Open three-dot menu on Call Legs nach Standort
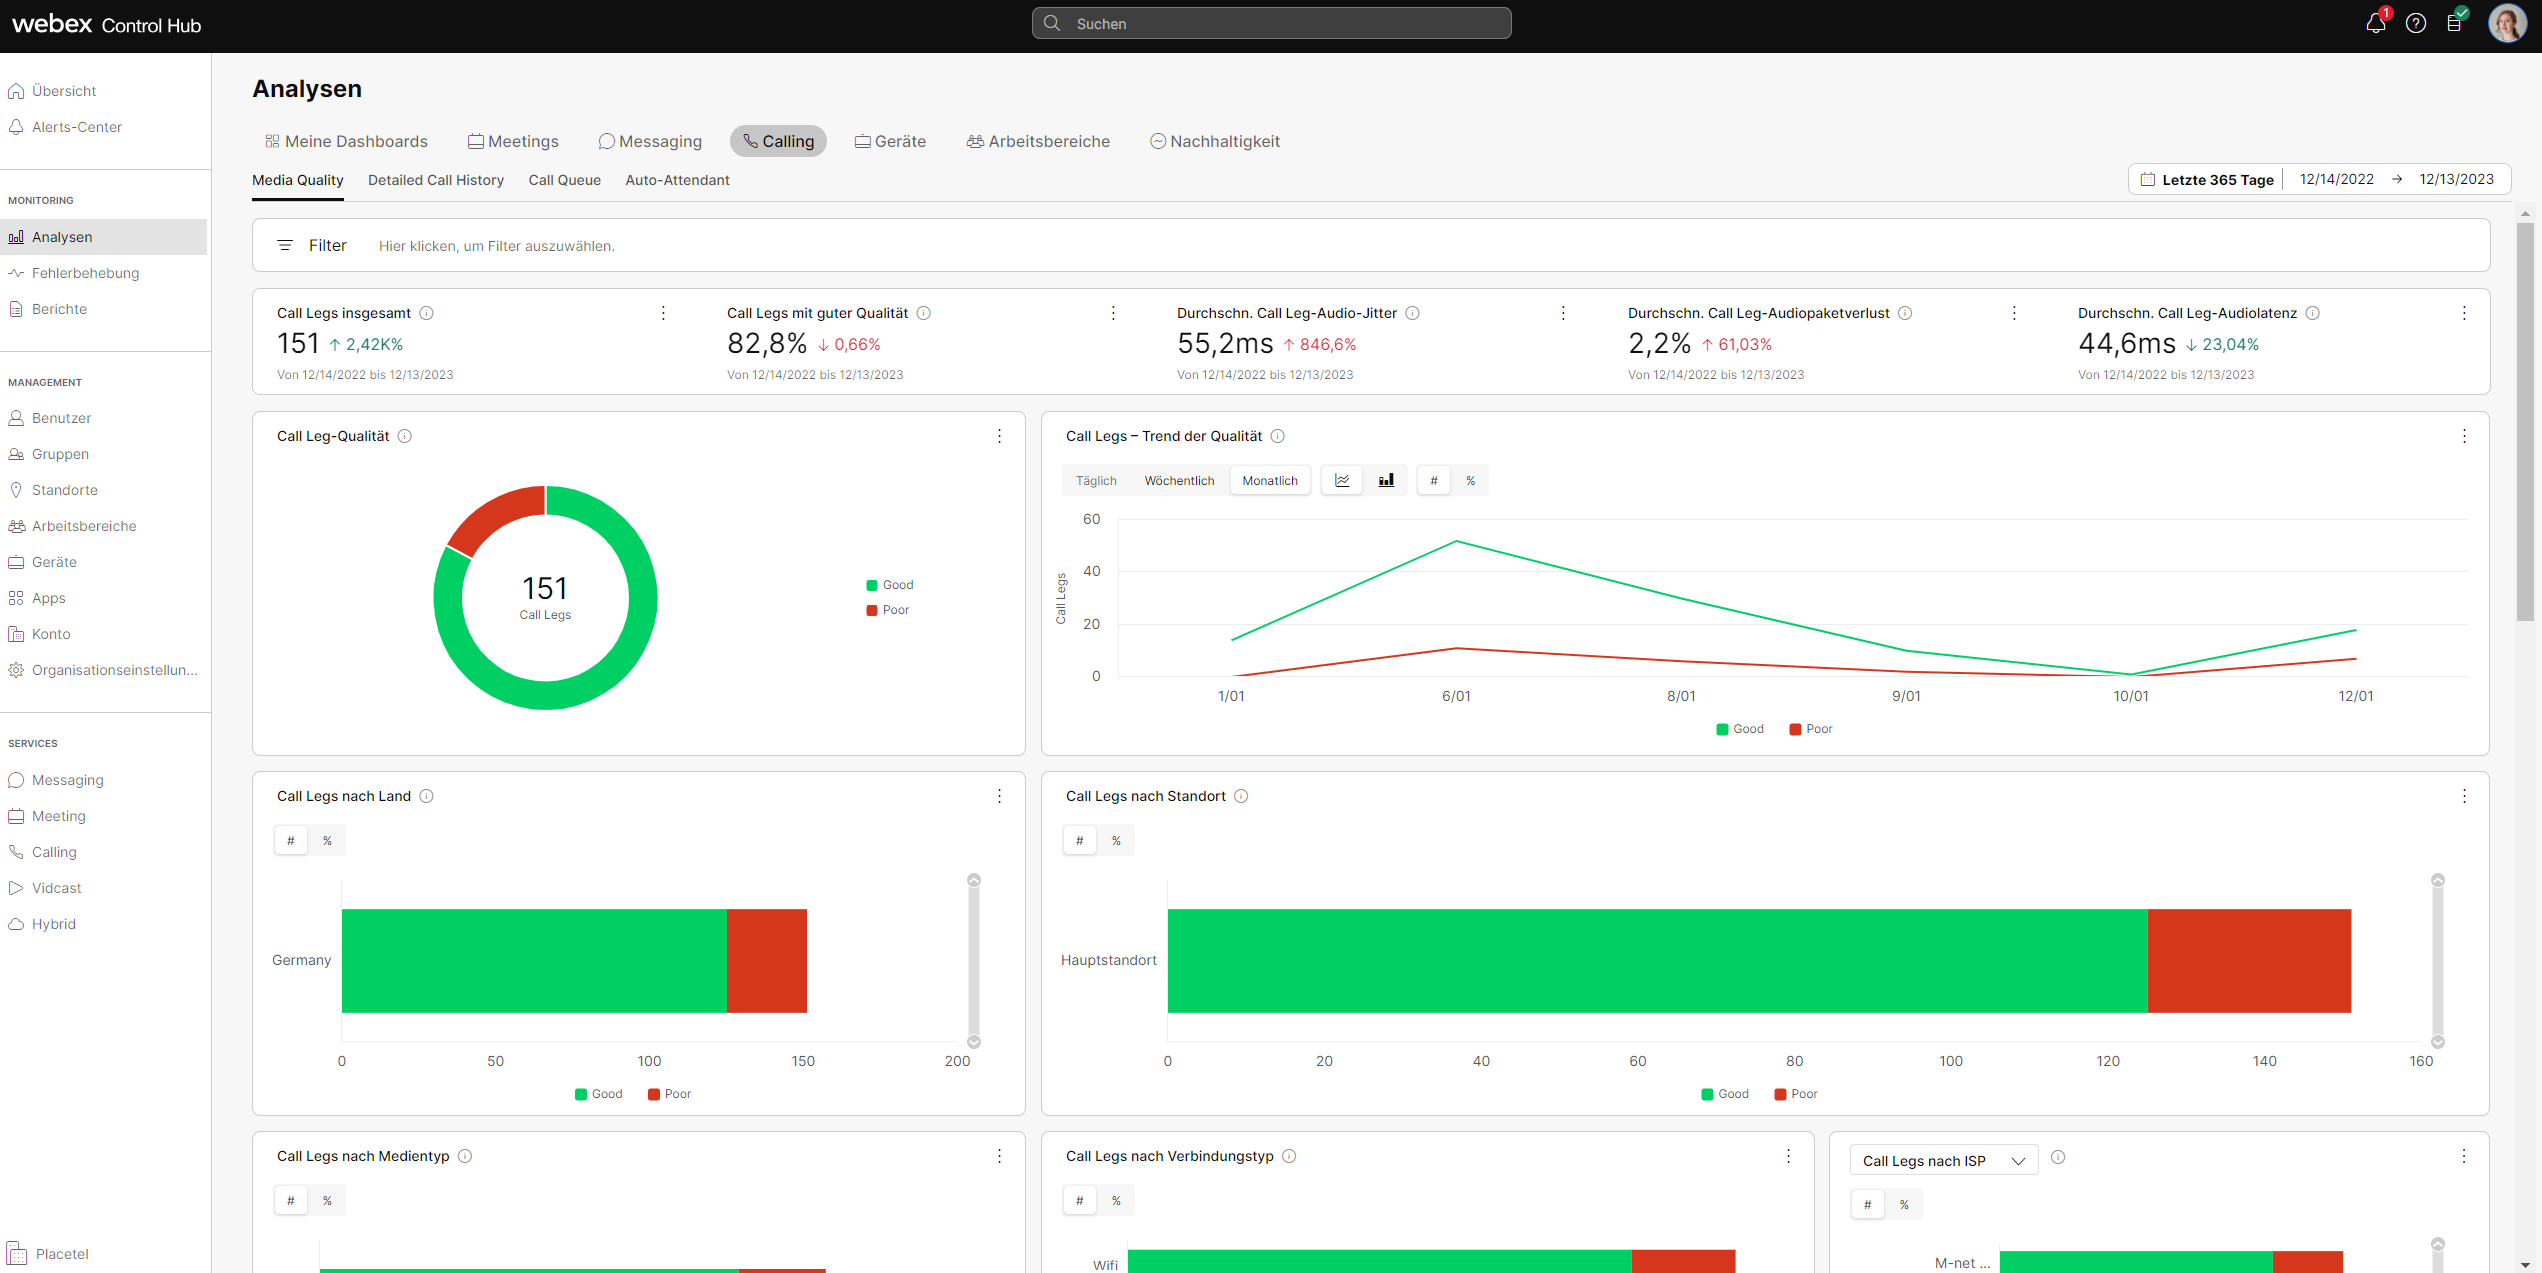This screenshot has width=2542, height=1273. [2464, 796]
